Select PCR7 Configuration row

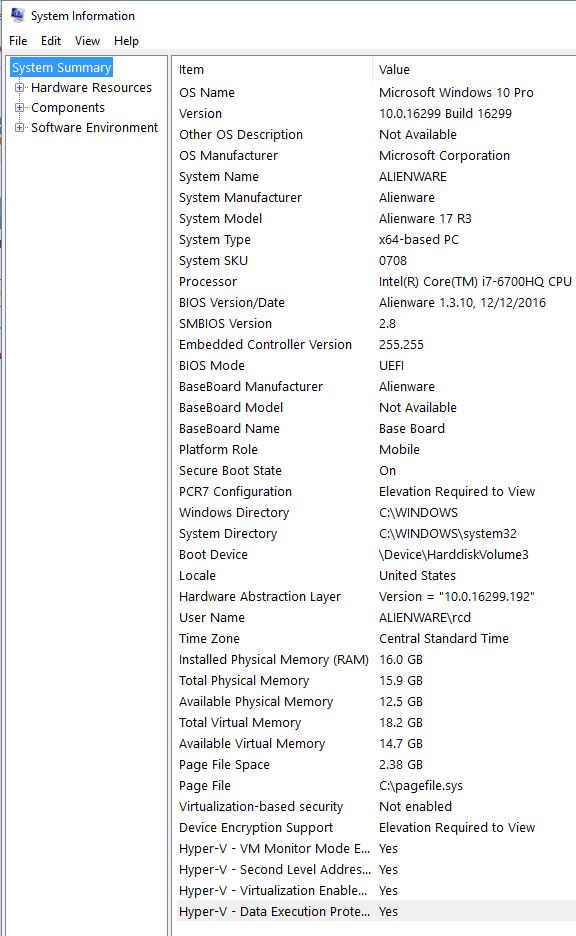point(374,492)
